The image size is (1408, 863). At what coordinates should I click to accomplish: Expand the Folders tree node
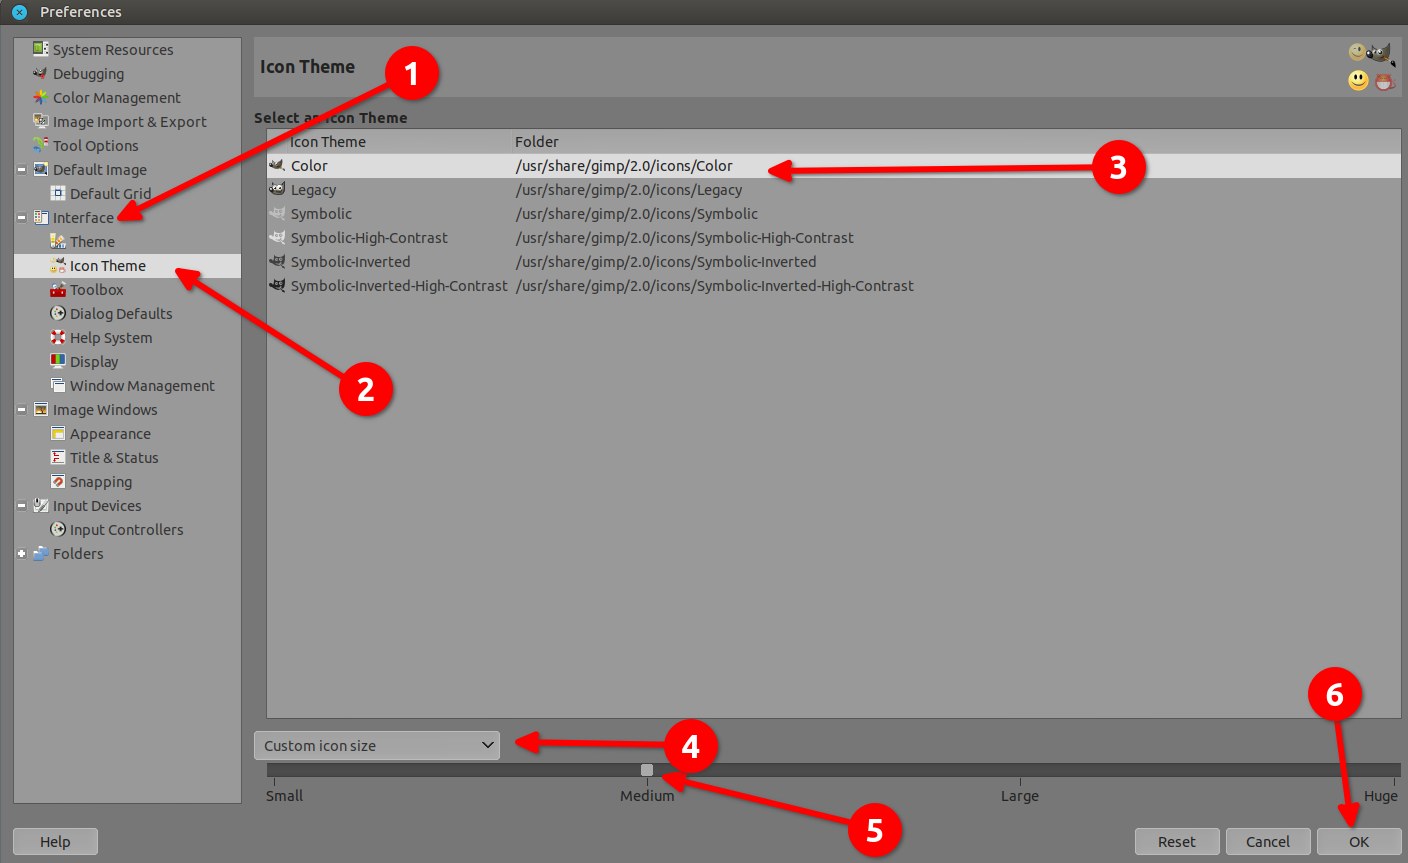21,554
